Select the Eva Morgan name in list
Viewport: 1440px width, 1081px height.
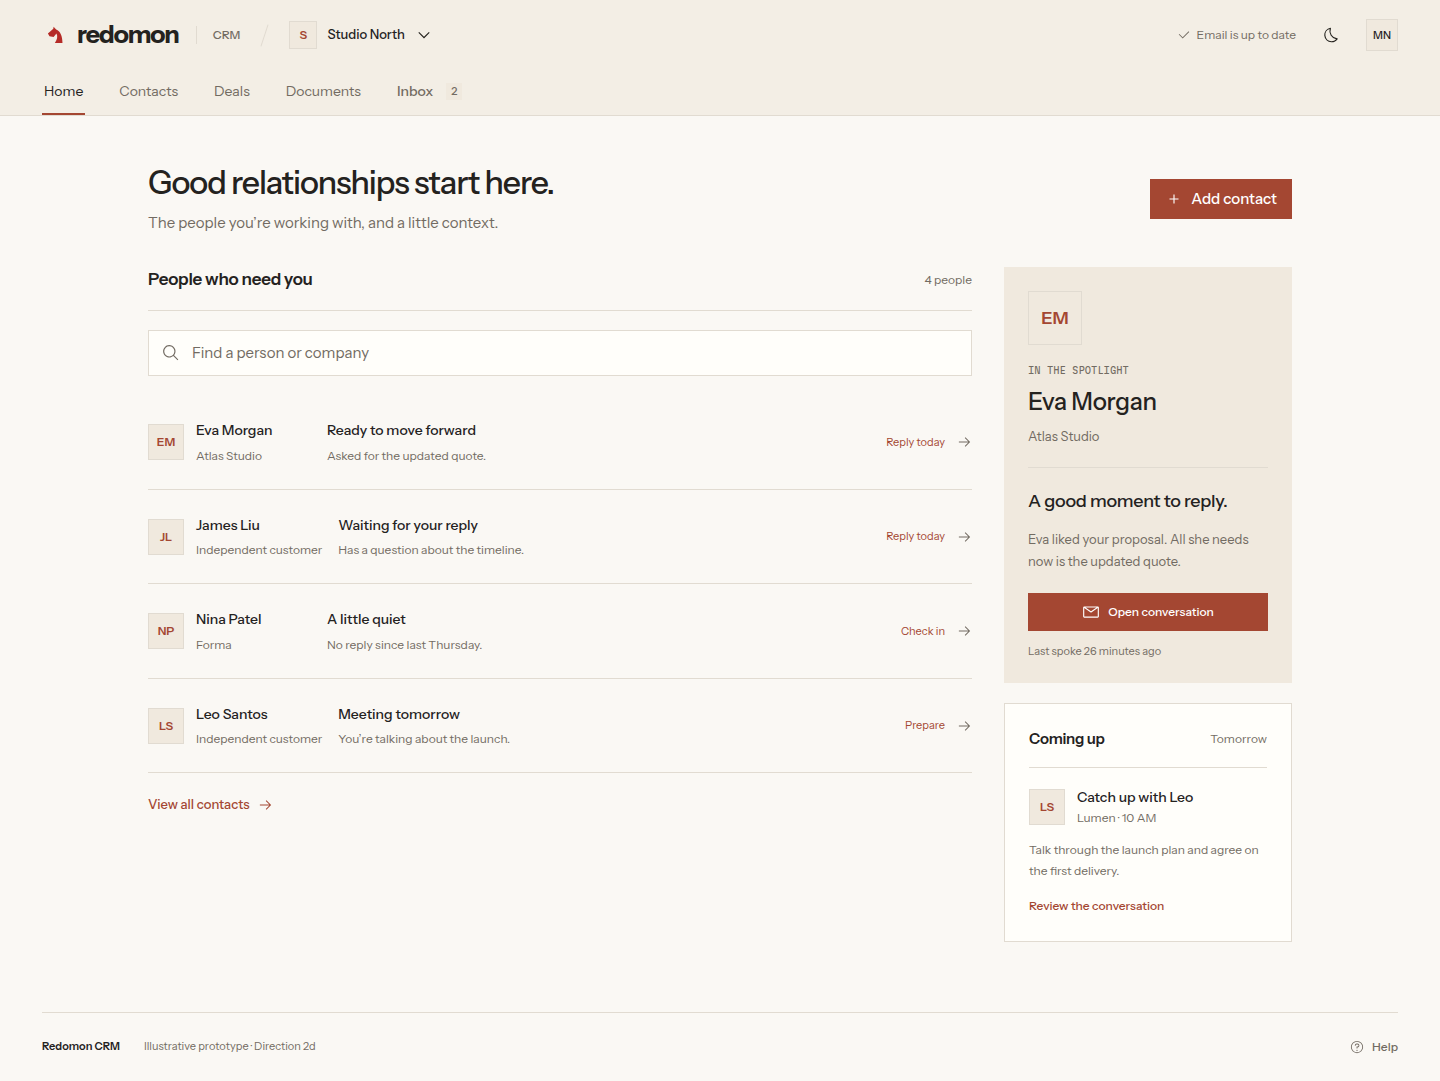pos(234,431)
